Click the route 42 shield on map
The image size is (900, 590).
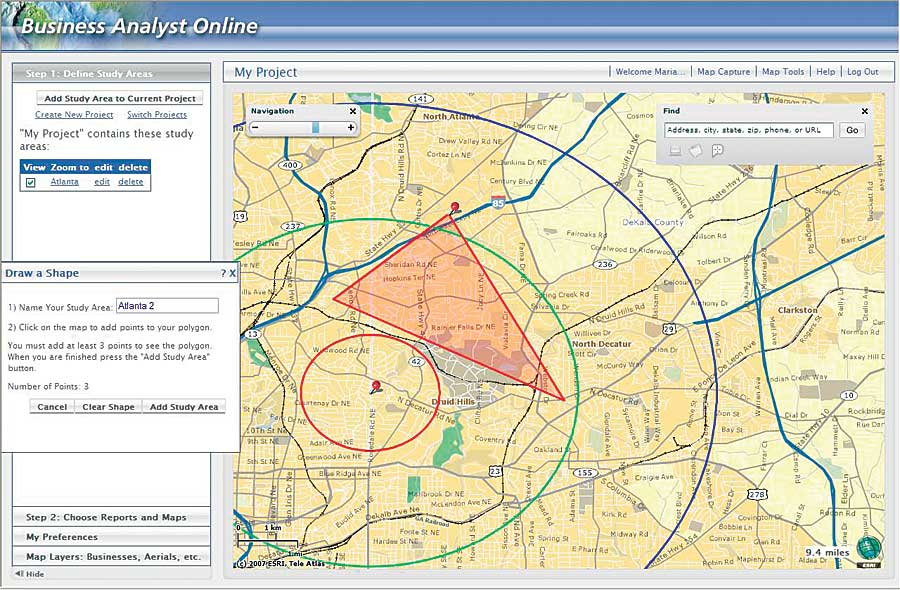(416, 362)
